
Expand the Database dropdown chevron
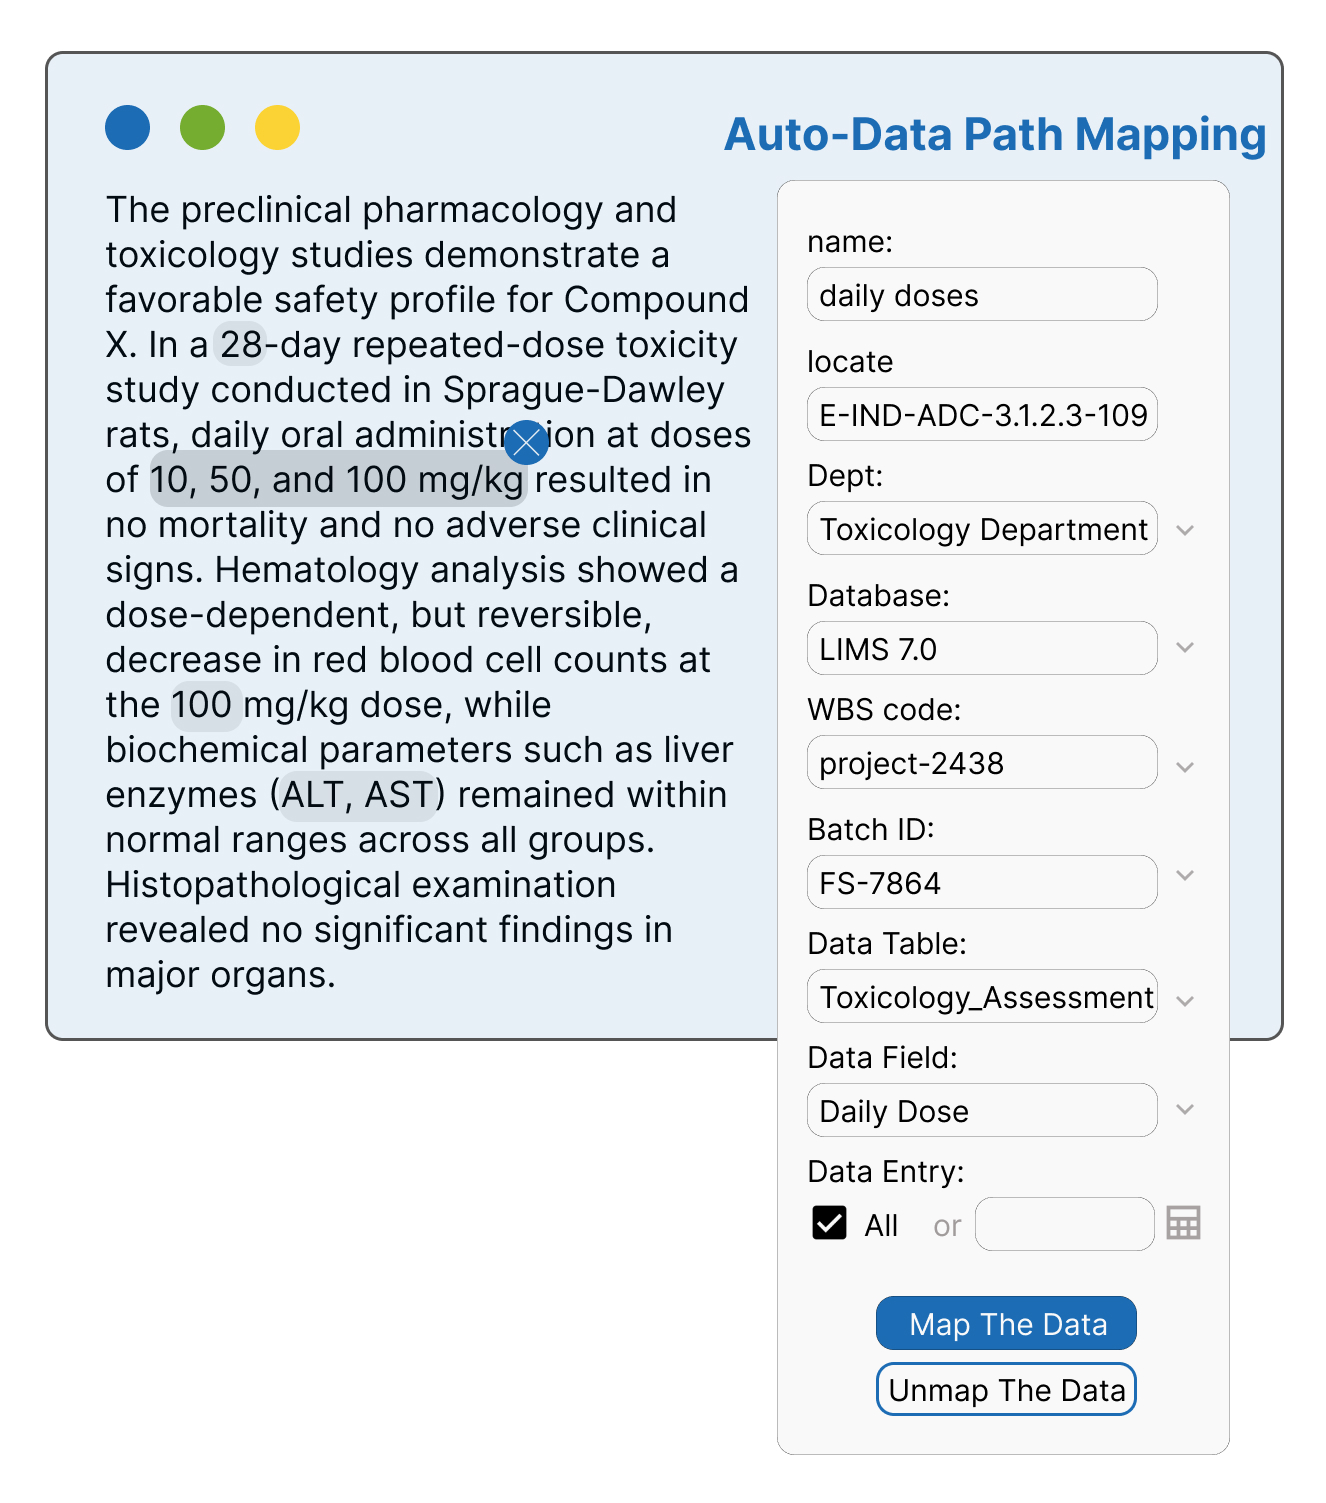1185,648
